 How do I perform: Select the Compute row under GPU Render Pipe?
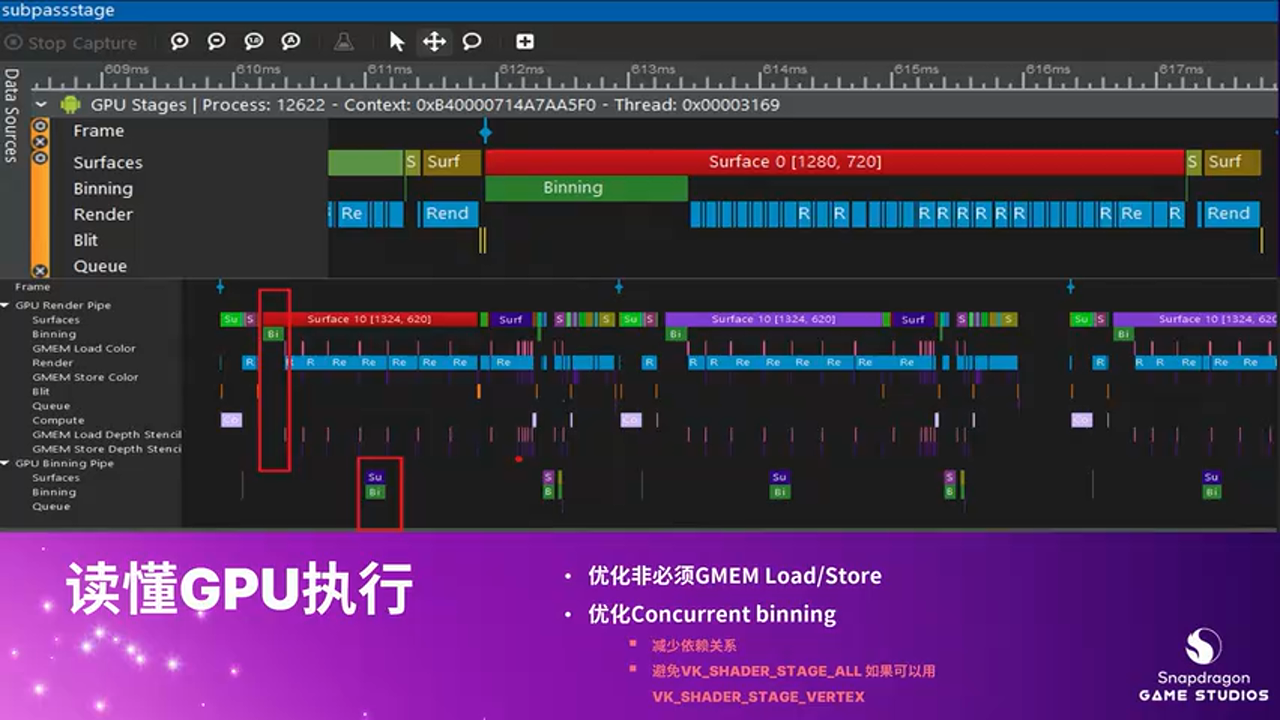click(57, 420)
